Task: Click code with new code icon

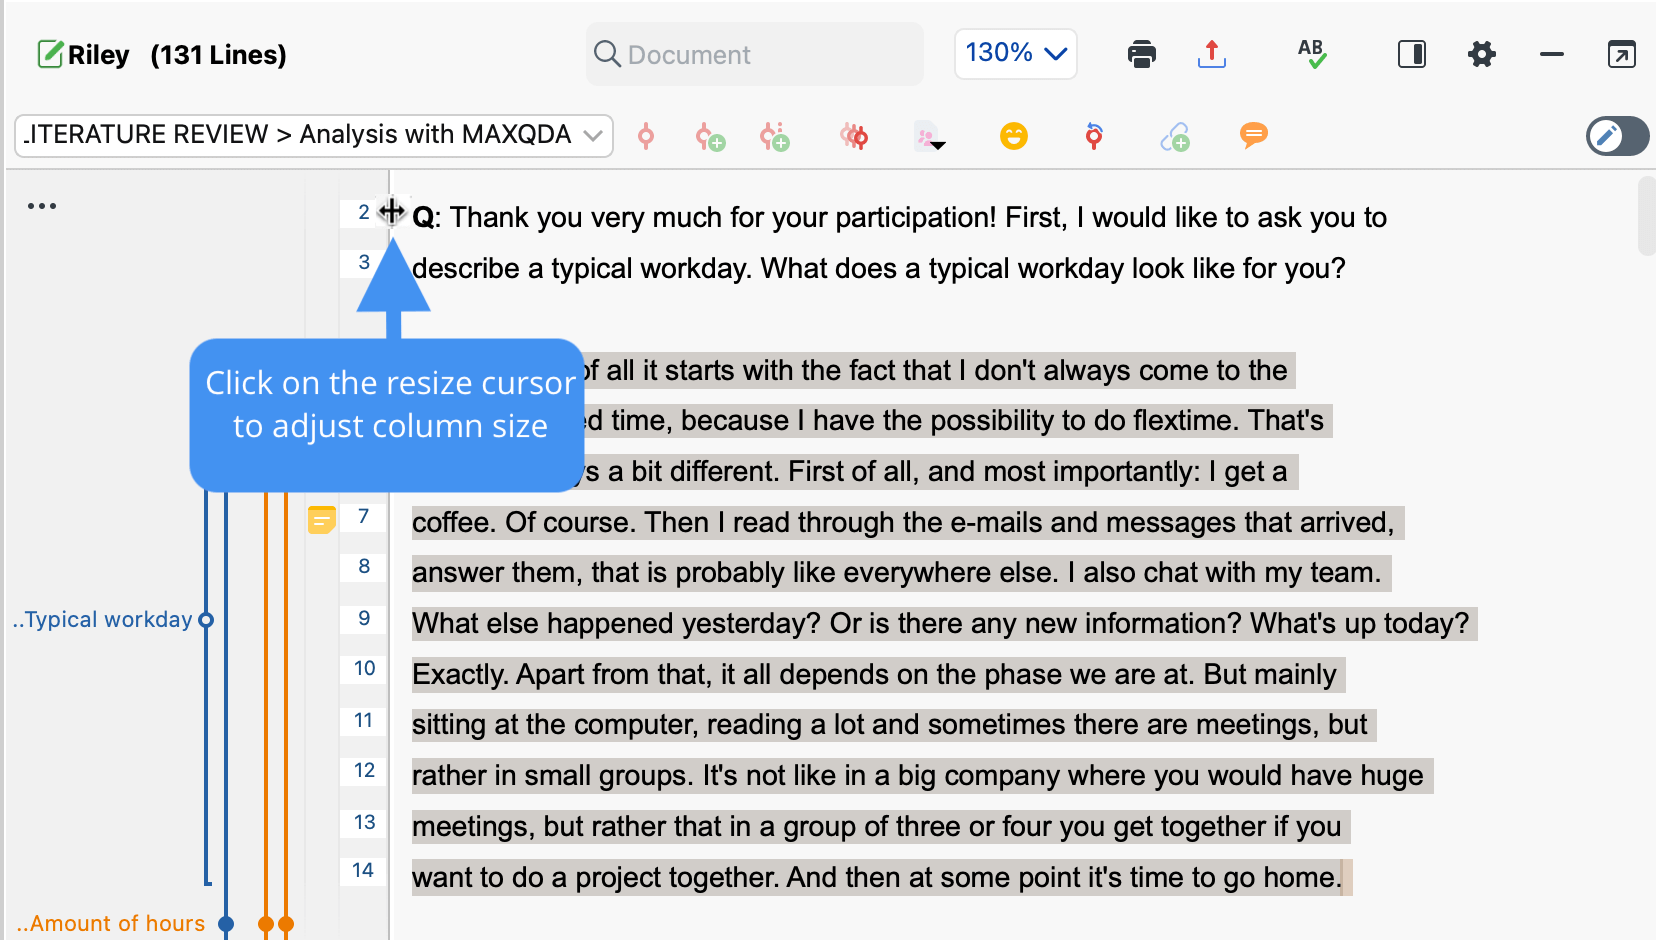Action: click(x=710, y=136)
